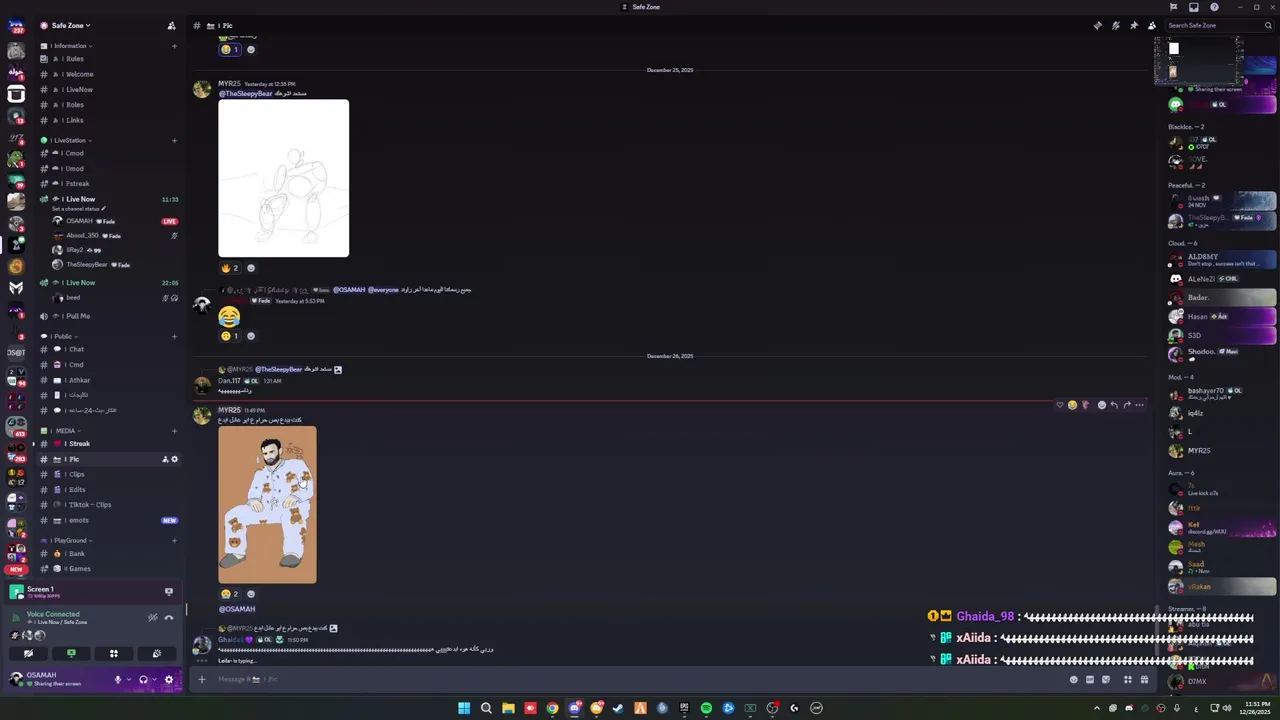The height and width of the screenshot is (720, 1280).
Task: Toggle screen share button in voice panel
Action: pos(71,653)
